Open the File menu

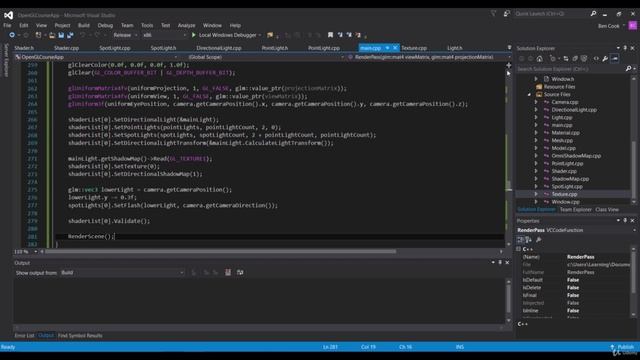[x=7, y=25]
